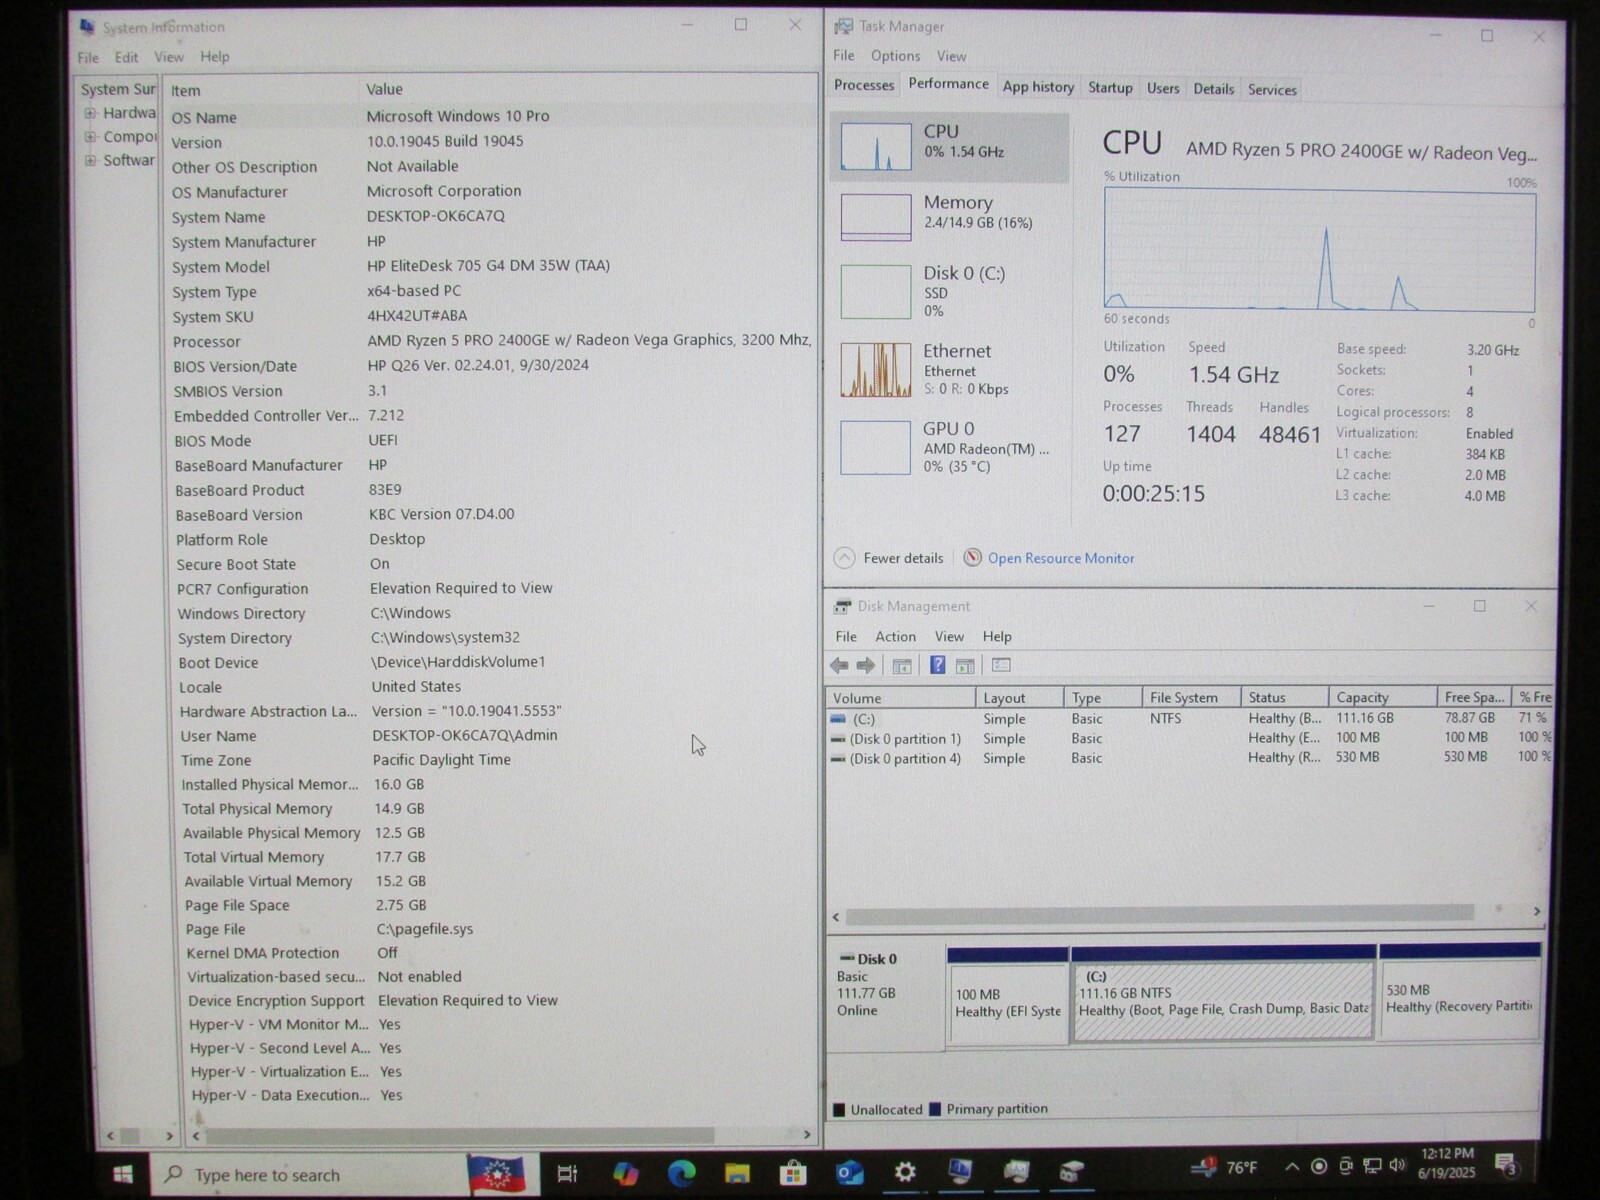Viewport: 1600px width, 1200px height.
Task: Open System Information View menu
Action: pos(169,57)
